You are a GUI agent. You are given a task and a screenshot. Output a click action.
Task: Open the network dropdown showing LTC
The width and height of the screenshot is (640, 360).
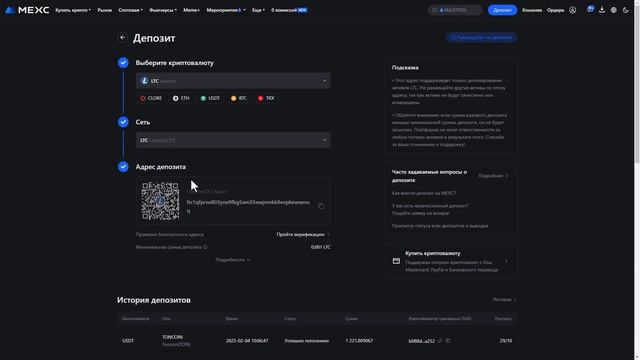(x=233, y=140)
